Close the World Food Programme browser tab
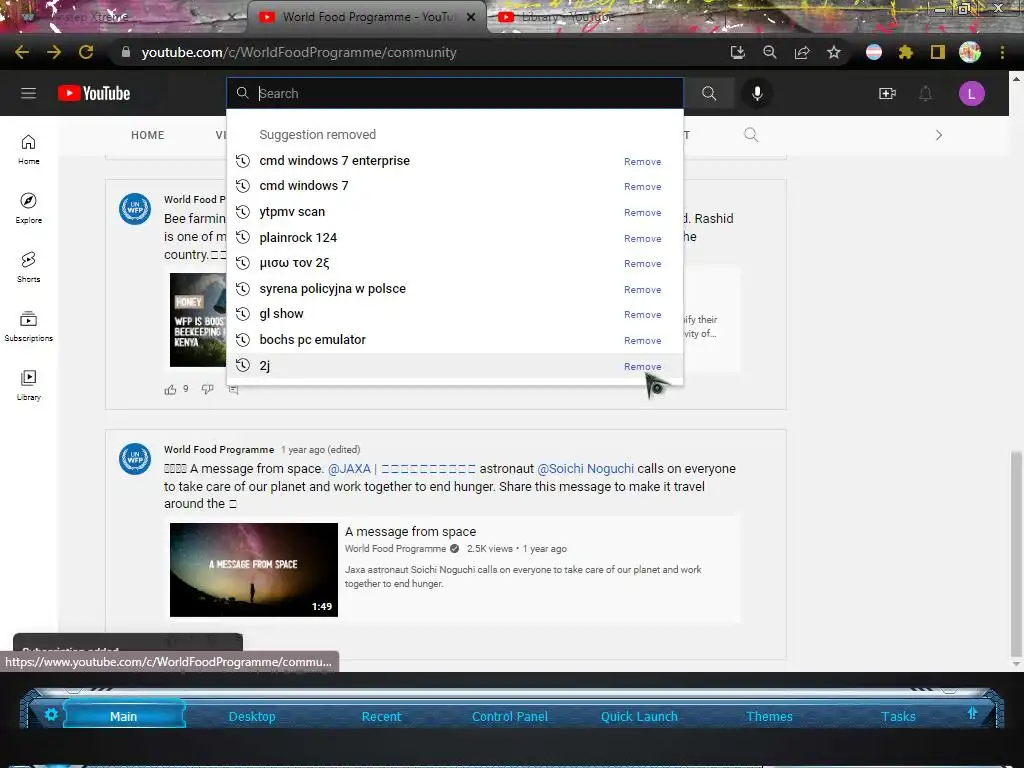The height and width of the screenshot is (768, 1024). (x=471, y=17)
